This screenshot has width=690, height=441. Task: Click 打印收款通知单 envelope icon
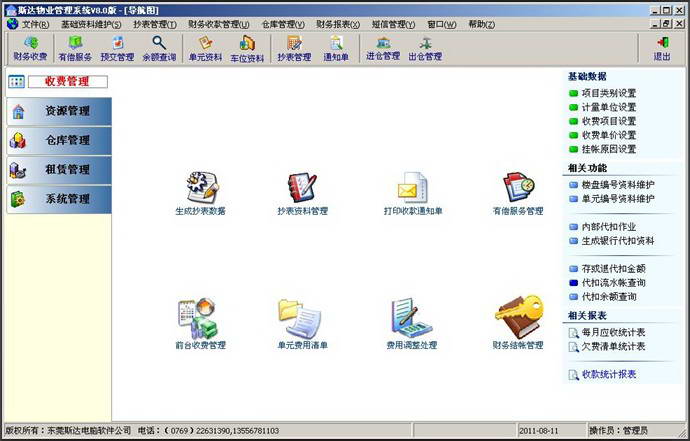(x=412, y=187)
